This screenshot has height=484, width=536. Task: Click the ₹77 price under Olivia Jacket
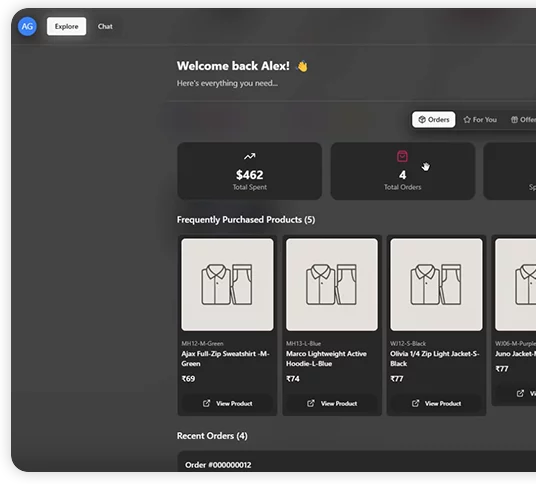(x=397, y=379)
